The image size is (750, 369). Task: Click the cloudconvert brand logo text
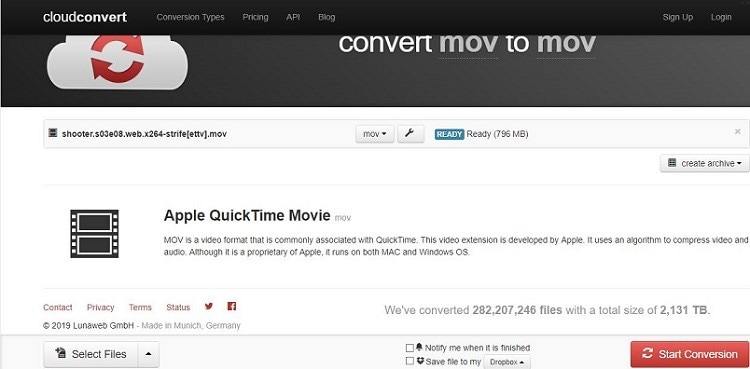pos(85,17)
